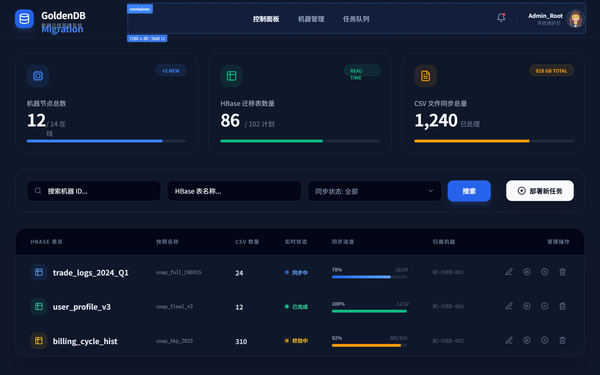Screen dimensions: 600x375
Task: Edit the billing_cycle_hist row
Action: coord(509,340)
